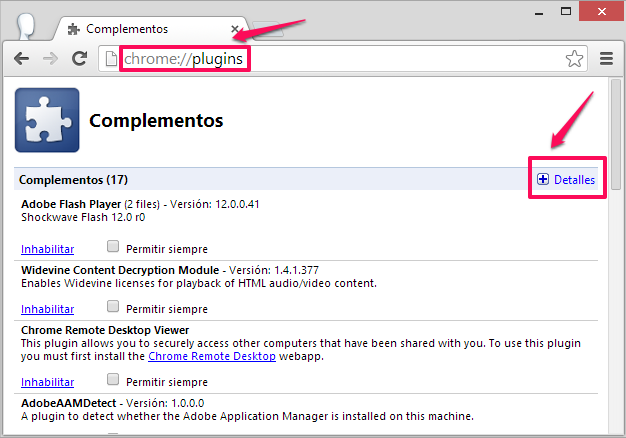The width and height of the screenshot is (626, 438).
Task: Maximize the Chrome window
Action: pos(566,11)
